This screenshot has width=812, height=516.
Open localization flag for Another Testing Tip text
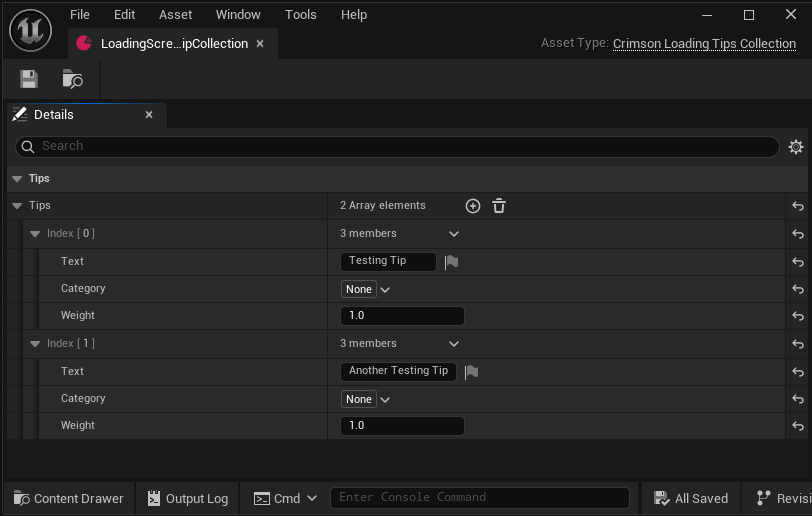(471, 372)
